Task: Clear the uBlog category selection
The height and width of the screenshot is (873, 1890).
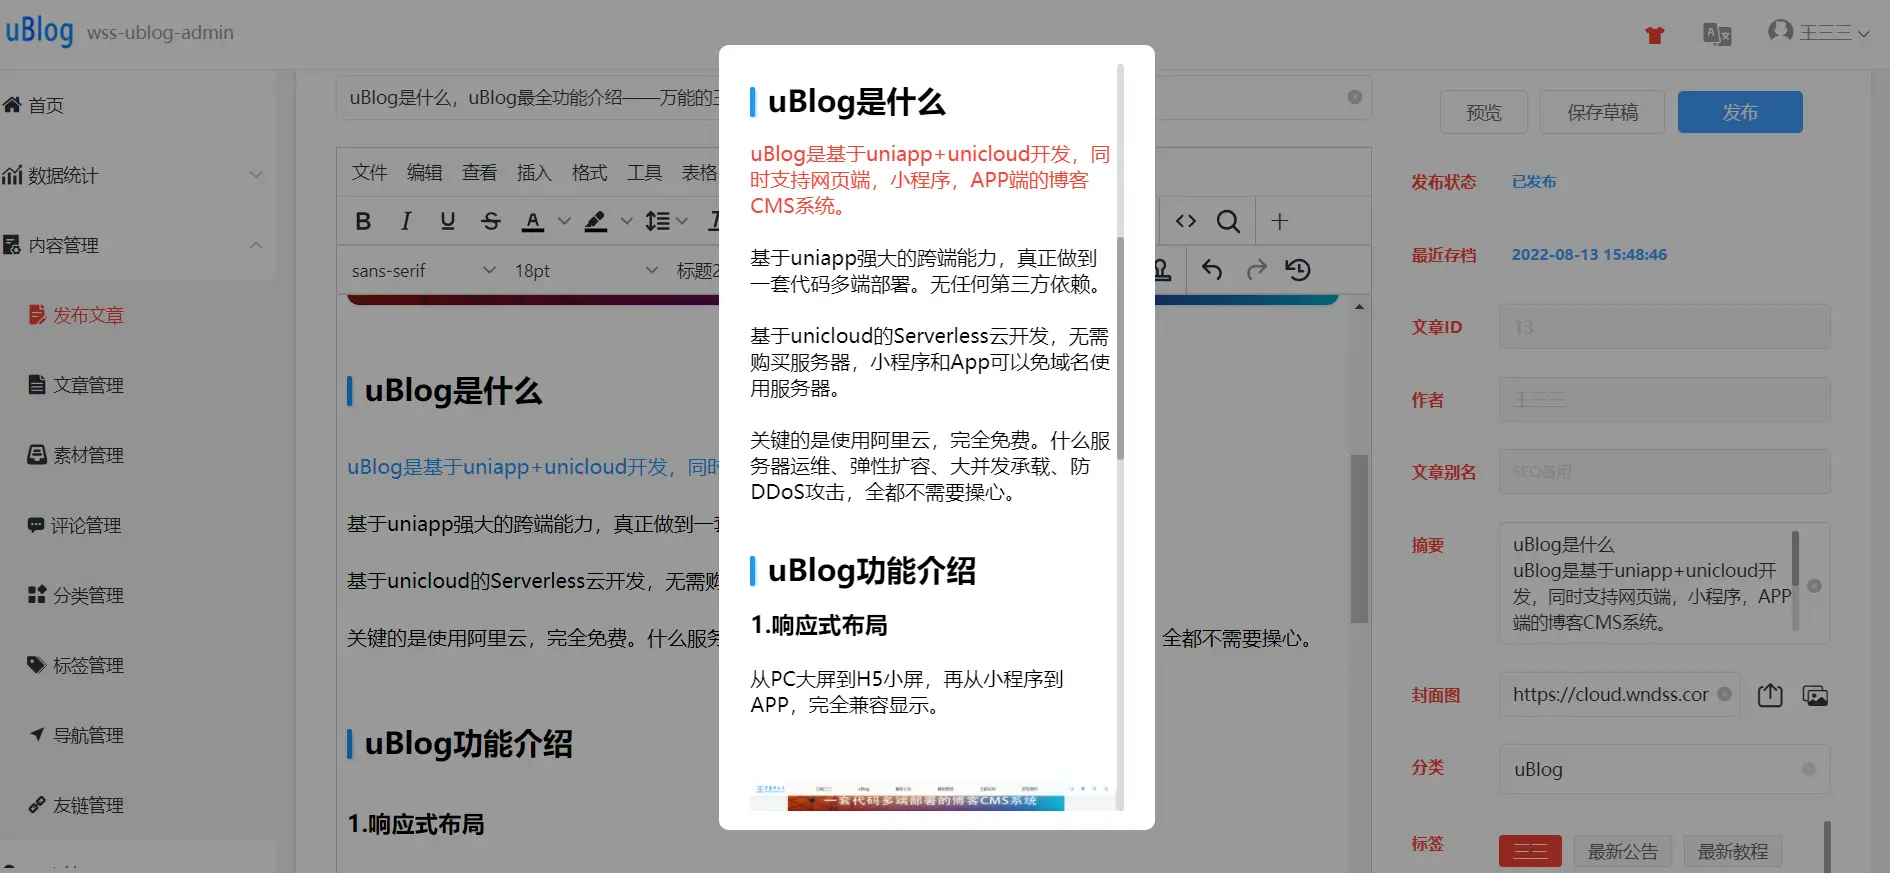Action: 1809,769
